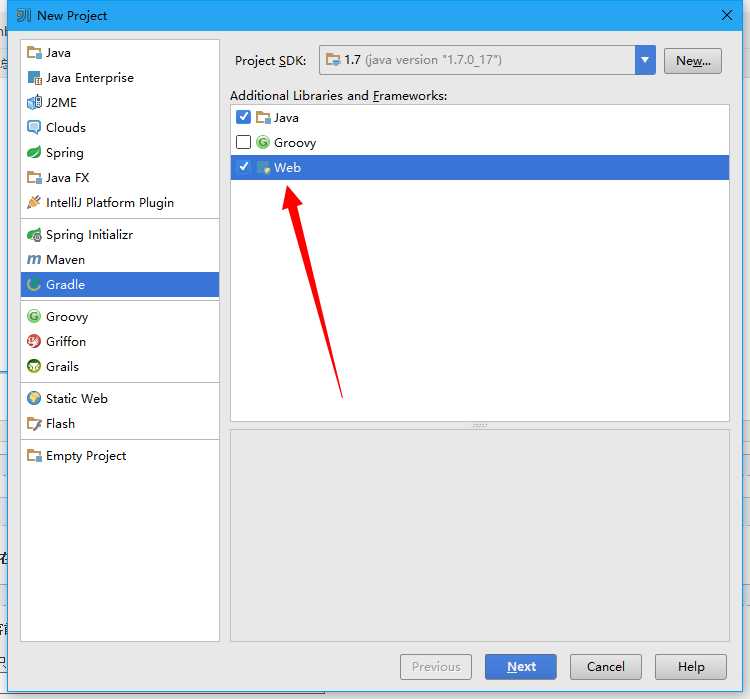
Task: Select Static Web project type
Action: click(x=120, y=398)
